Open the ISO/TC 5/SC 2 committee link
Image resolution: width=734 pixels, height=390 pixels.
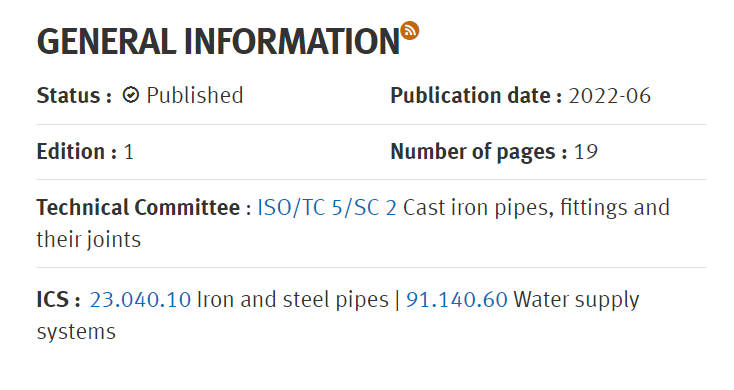coord(327,207)
